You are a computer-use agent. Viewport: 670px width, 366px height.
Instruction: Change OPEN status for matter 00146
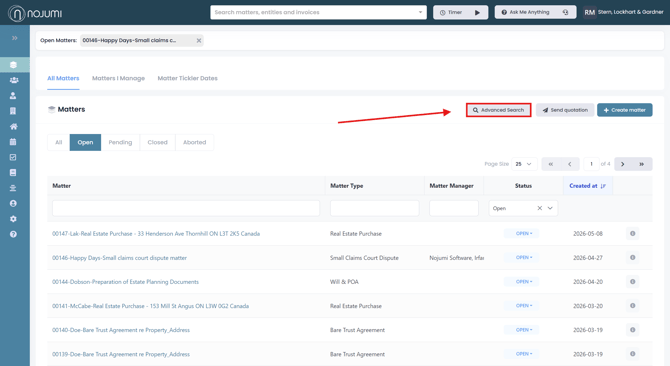(x=521, y=258)
